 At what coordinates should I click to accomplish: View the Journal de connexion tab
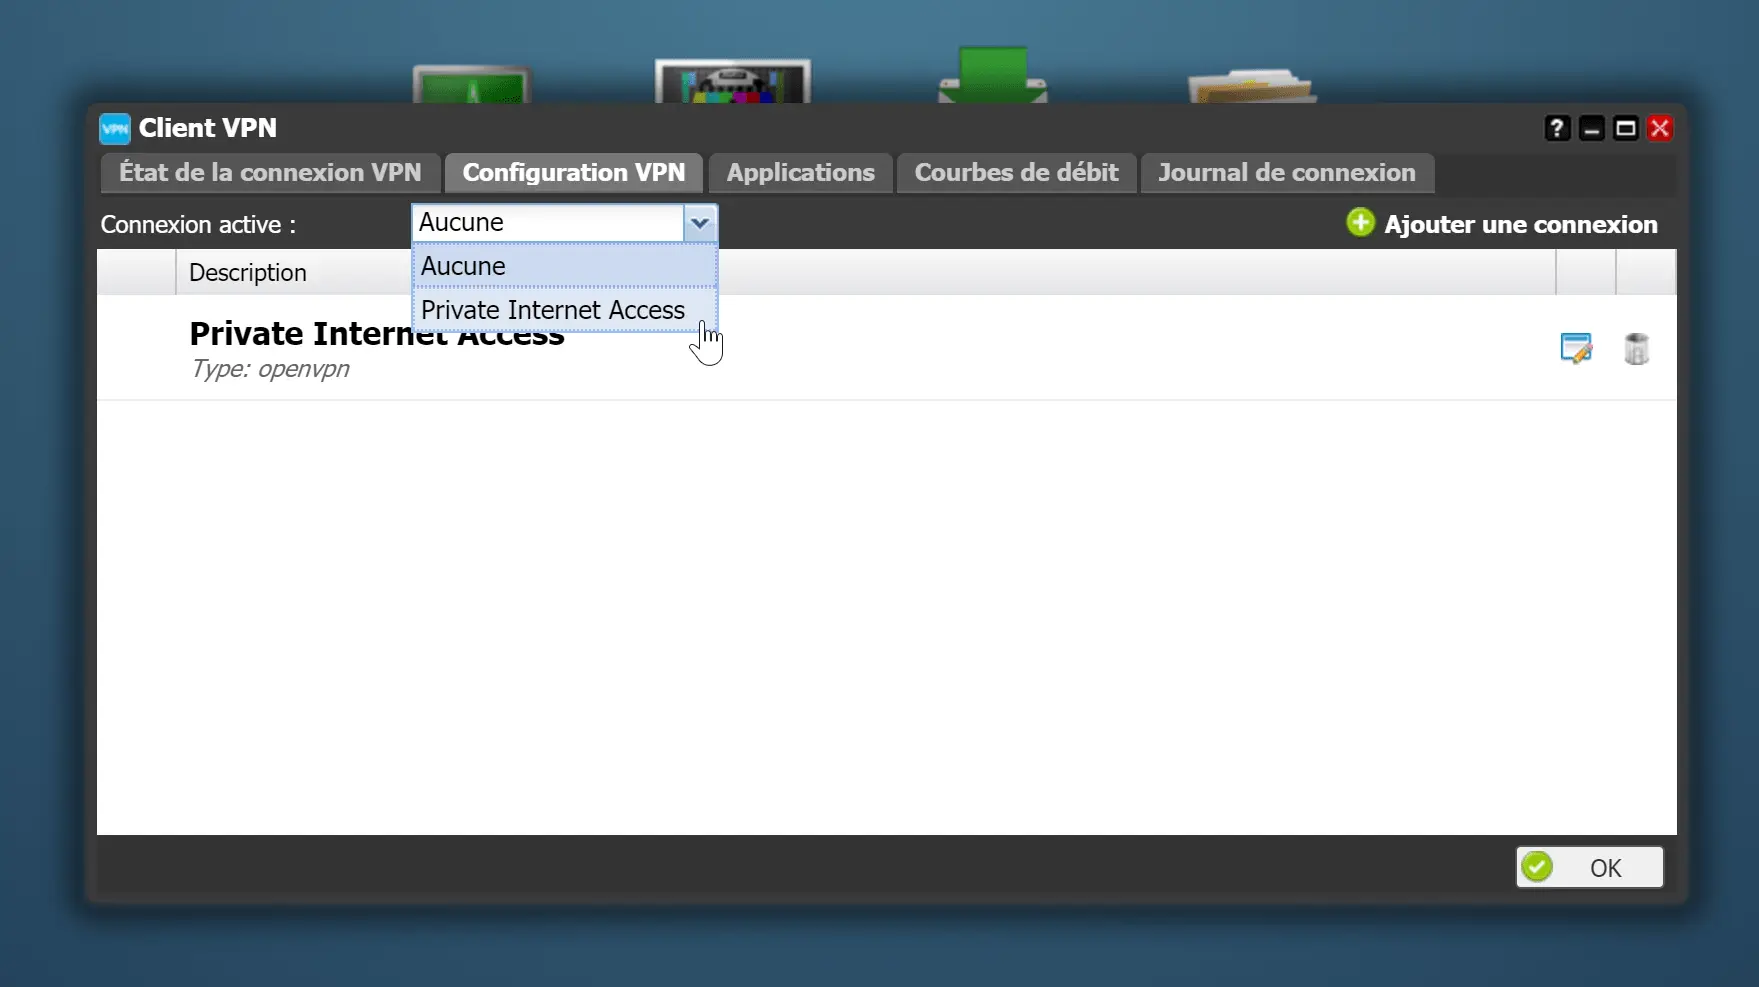(x=1287, y=173)
